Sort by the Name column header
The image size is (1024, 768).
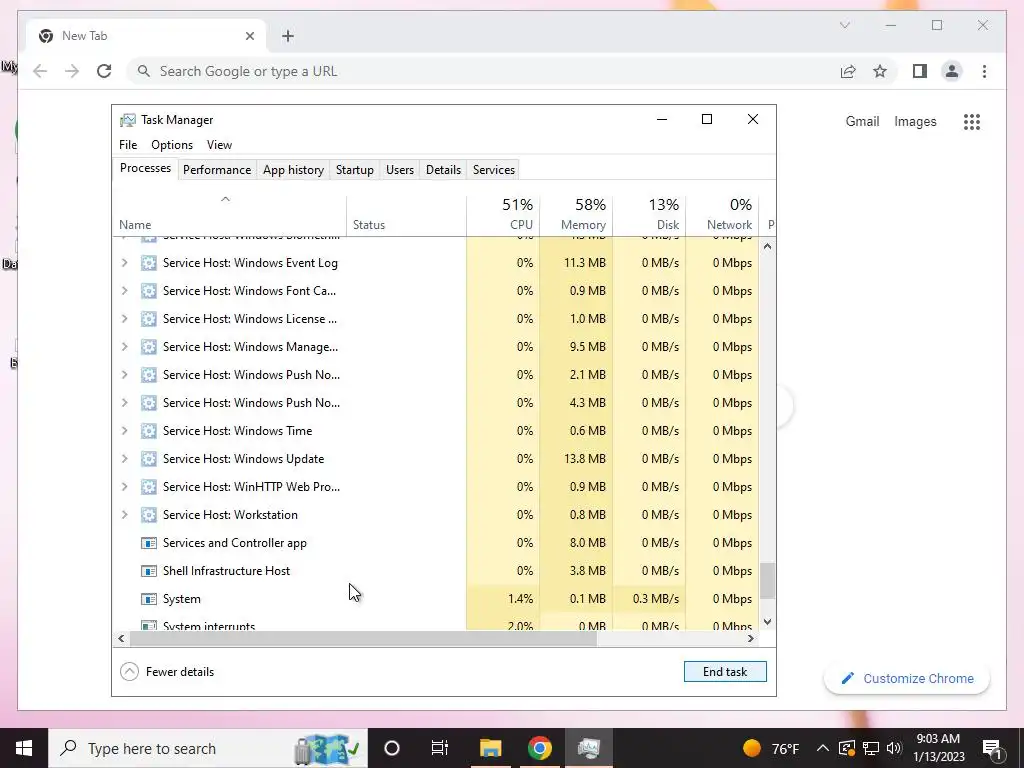229,216
